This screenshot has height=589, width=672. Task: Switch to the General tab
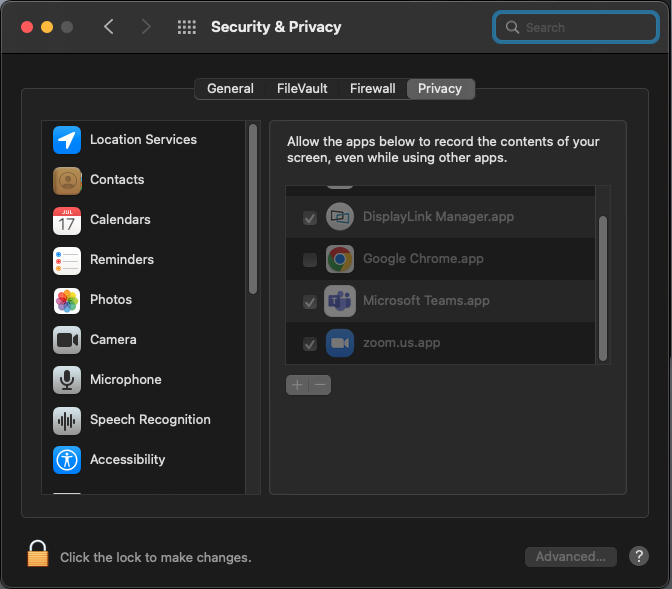[230, 89]
